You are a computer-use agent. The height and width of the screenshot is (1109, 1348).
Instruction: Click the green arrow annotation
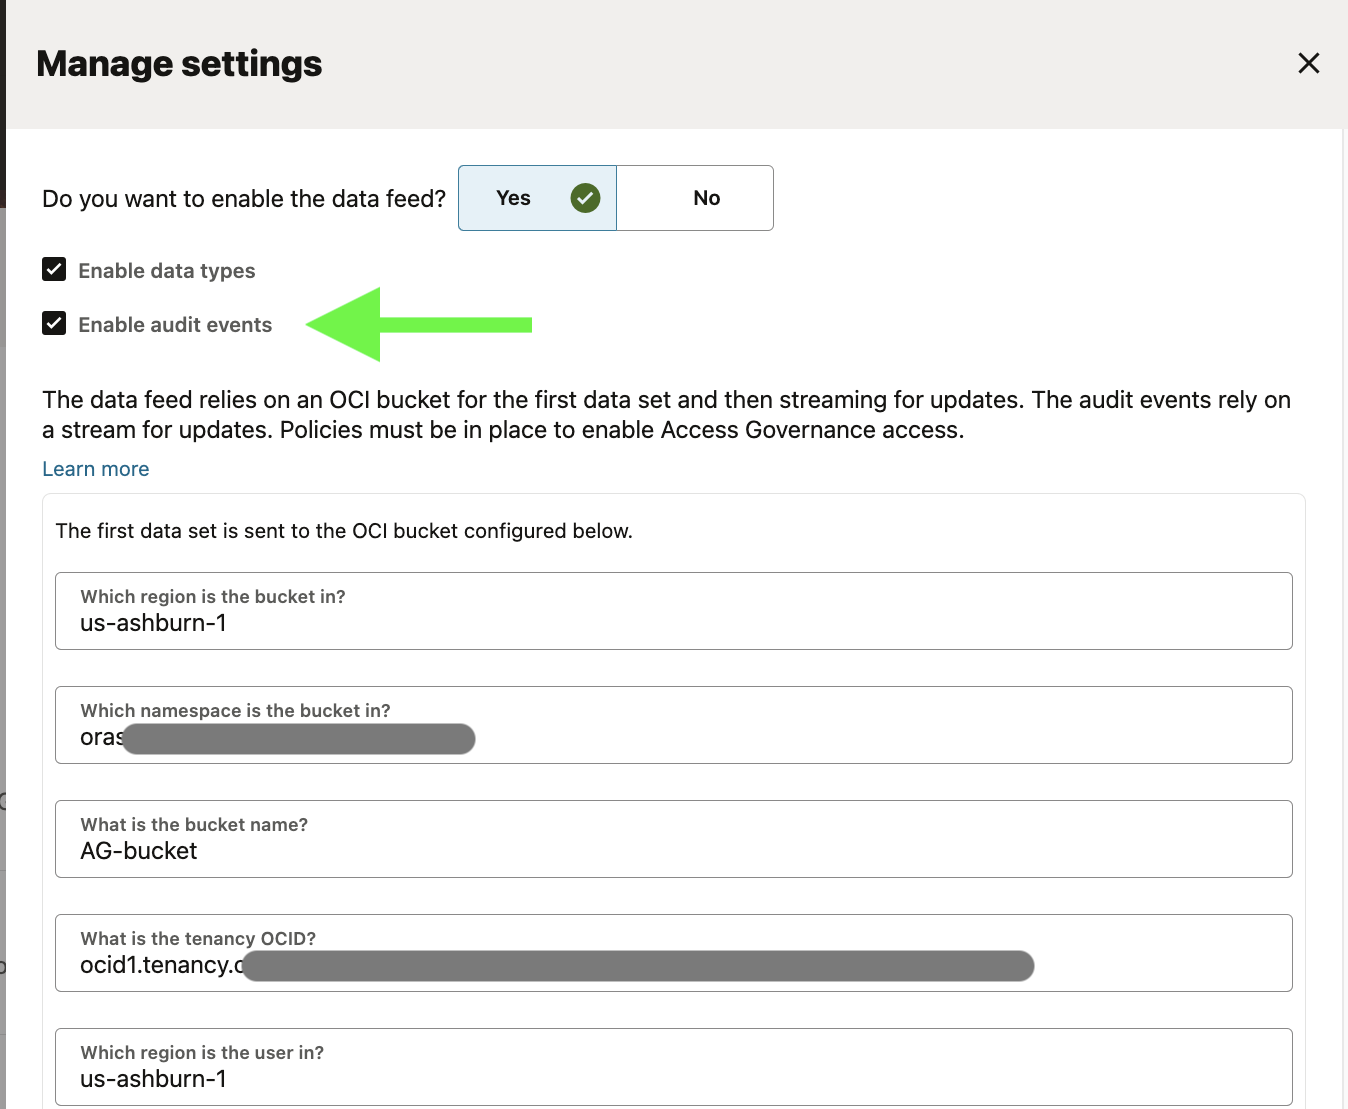(420, 324)
